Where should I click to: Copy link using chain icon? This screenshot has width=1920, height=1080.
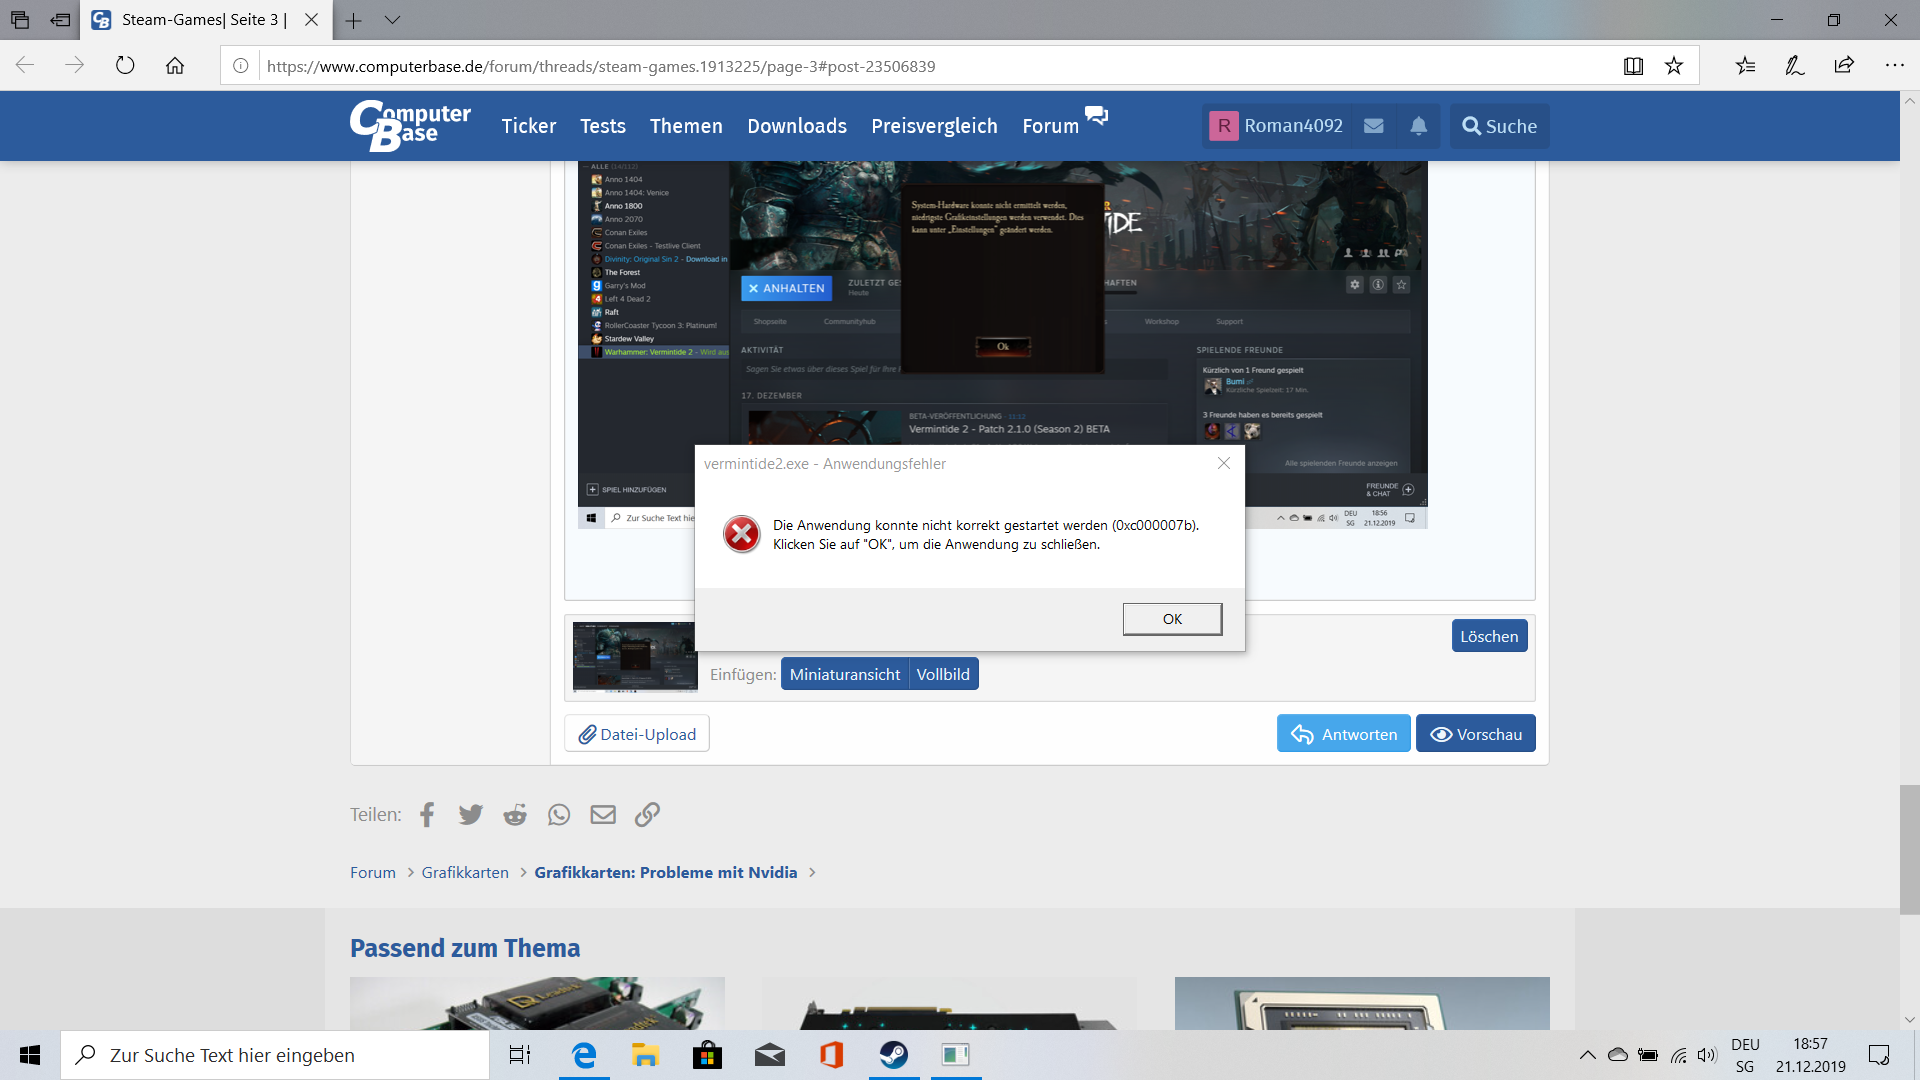click(647, 815)
